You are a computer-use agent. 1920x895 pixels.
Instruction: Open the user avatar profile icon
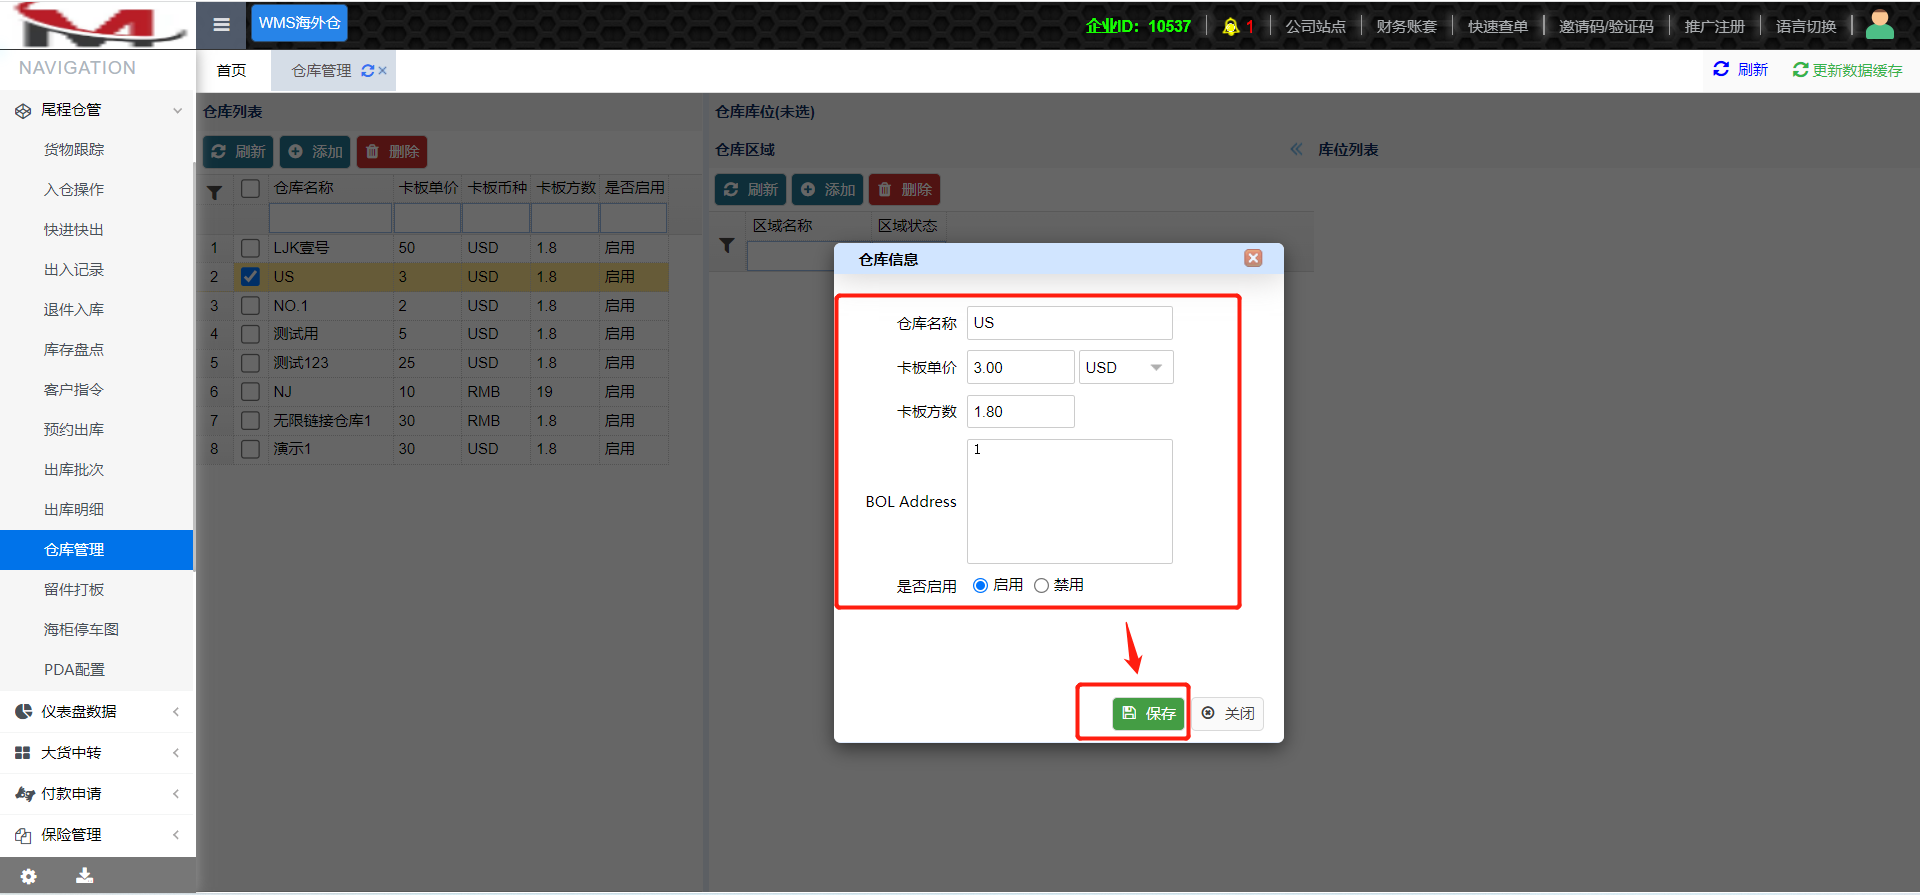click(x=1880, y=25)
